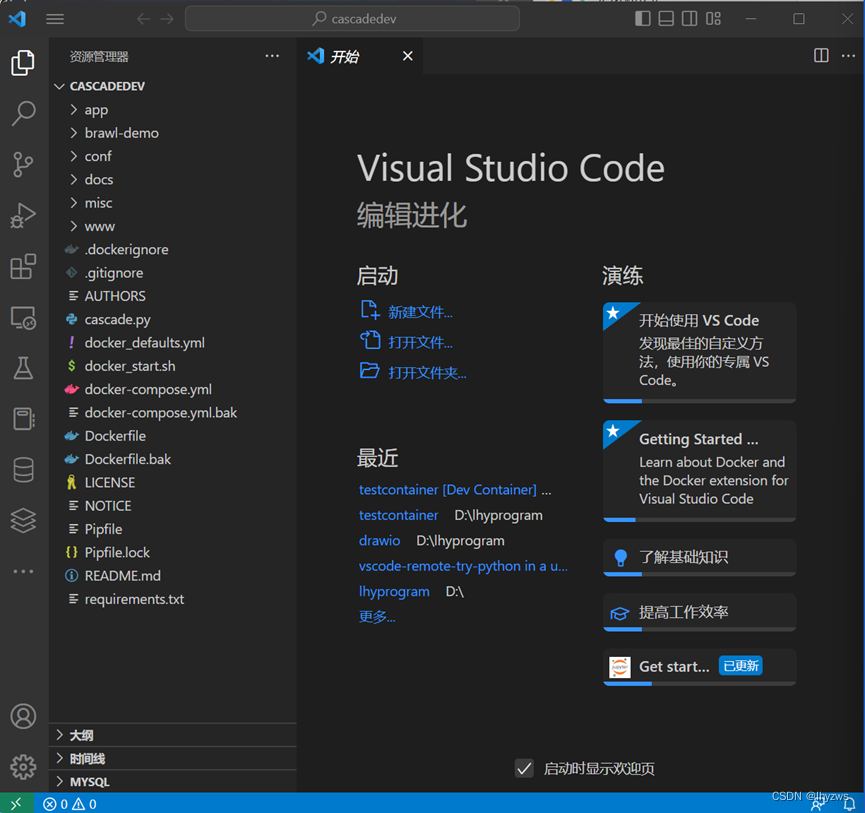Screen dimensions: 865x813
Task: Open the Extensions view
Action: (x=23, y=266)
